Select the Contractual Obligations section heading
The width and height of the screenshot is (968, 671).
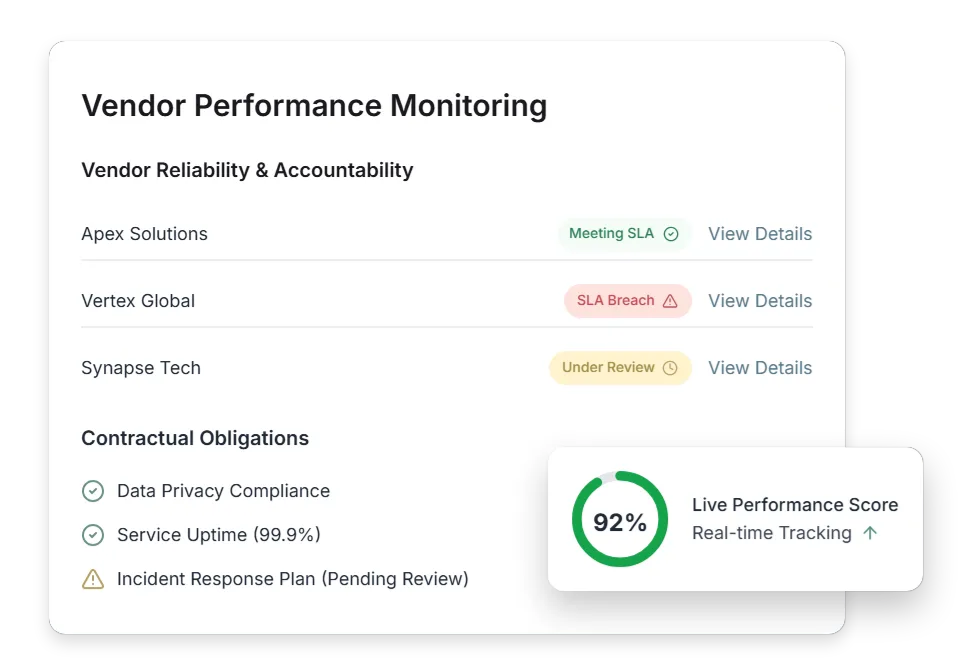[195, 438]
